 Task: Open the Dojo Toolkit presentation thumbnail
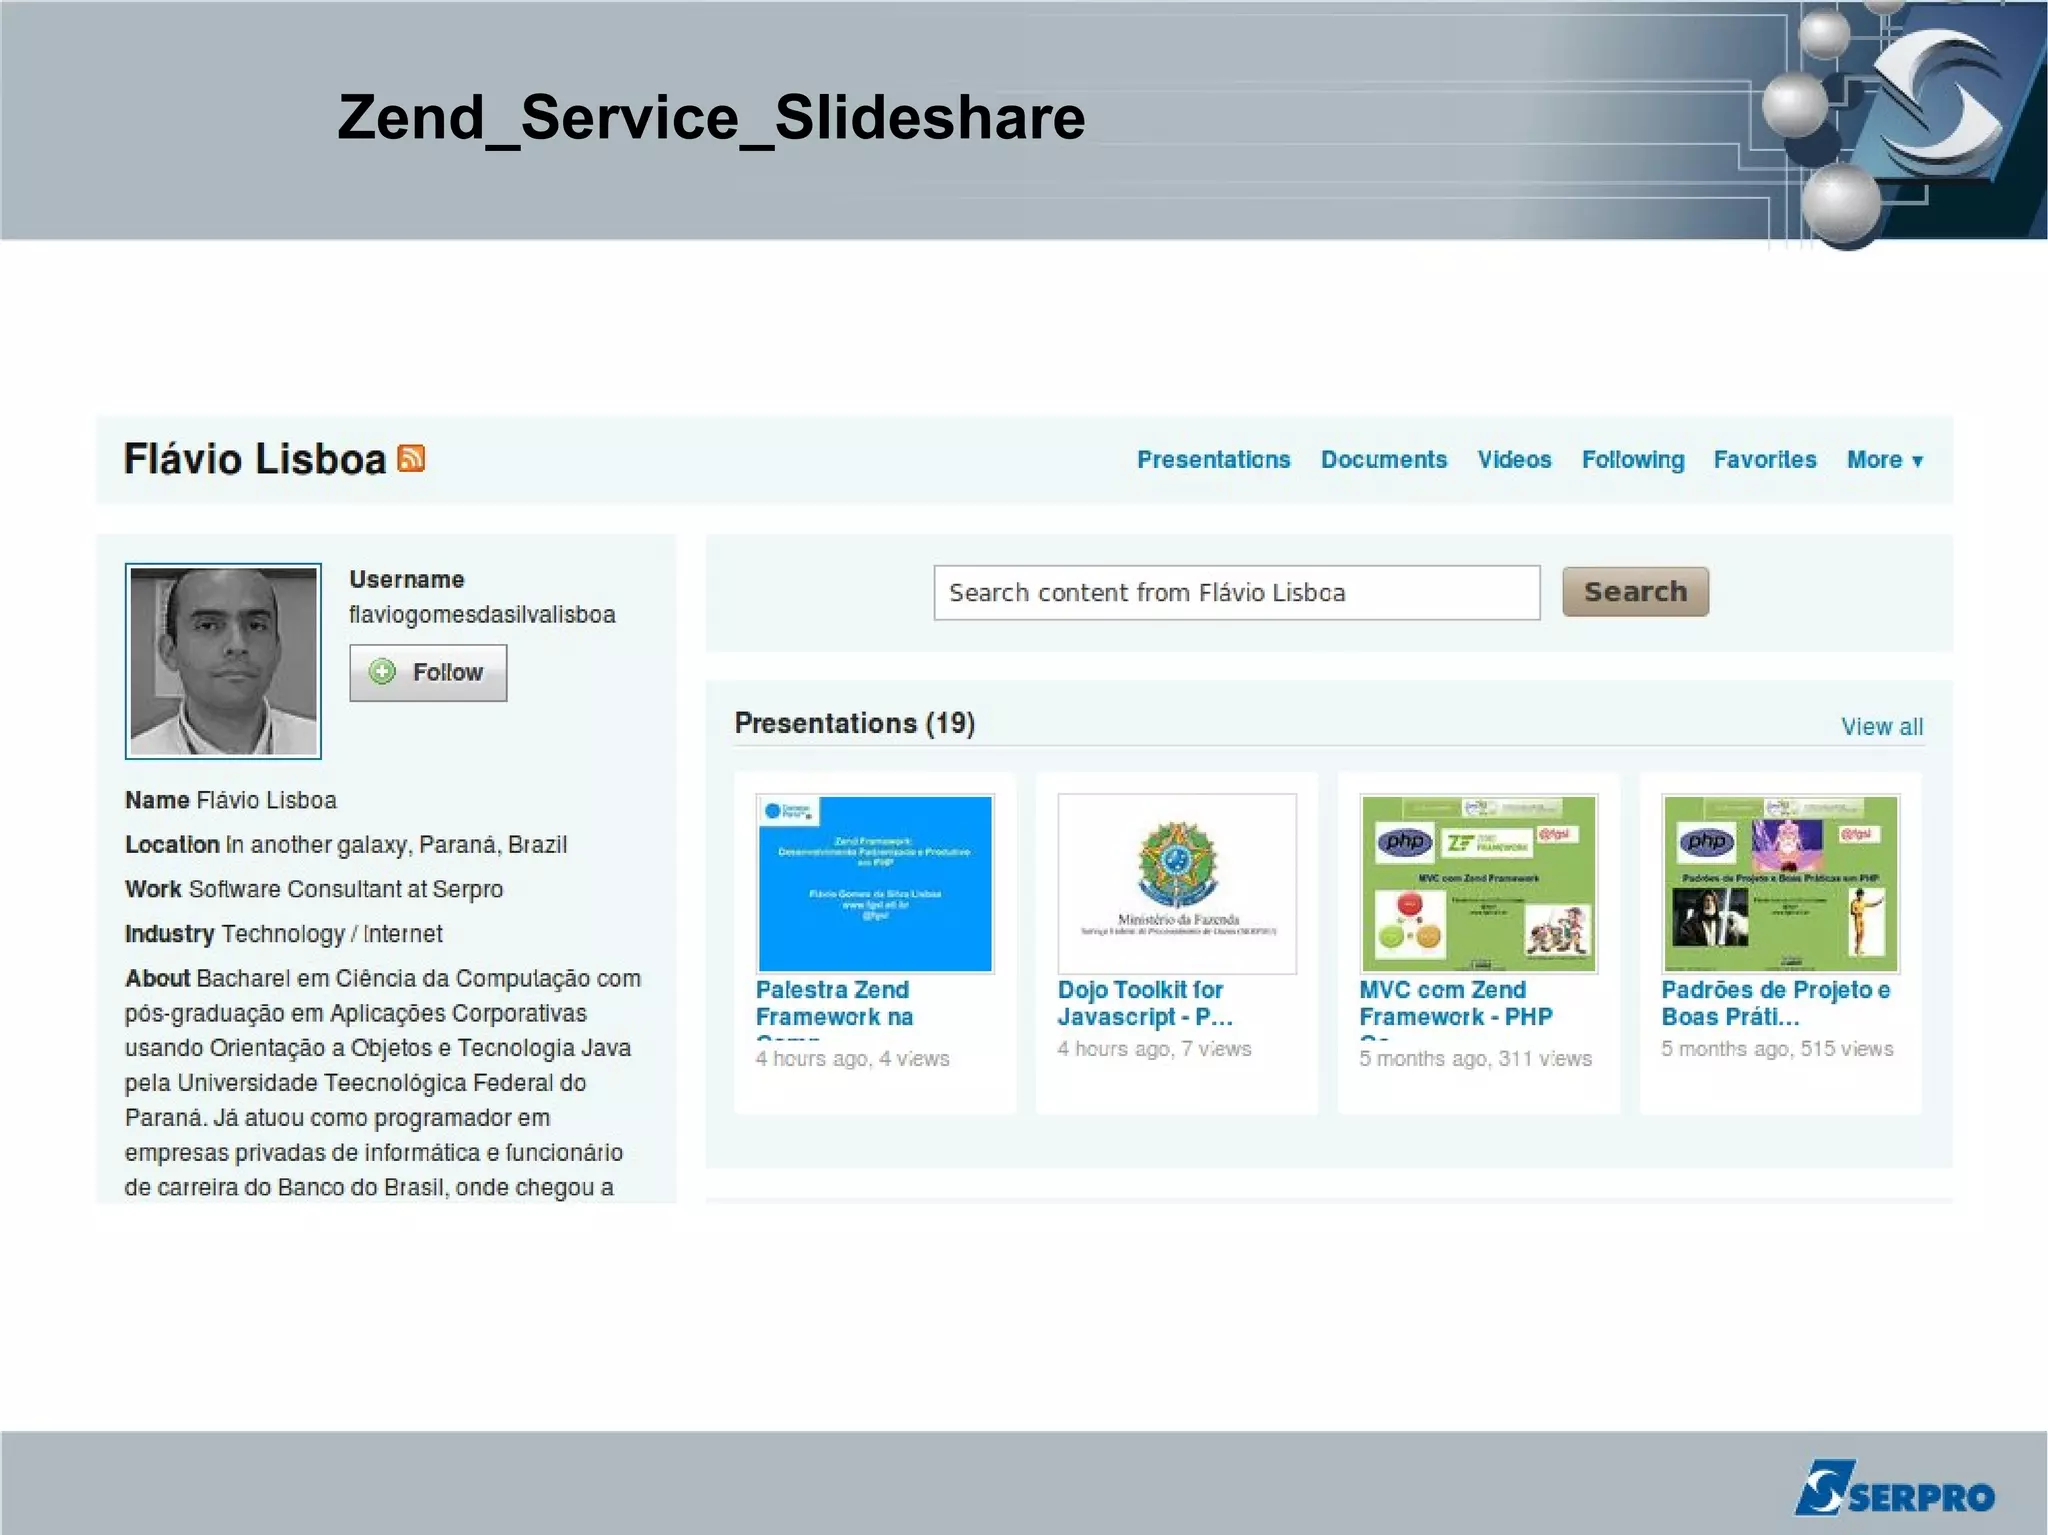1177,884
